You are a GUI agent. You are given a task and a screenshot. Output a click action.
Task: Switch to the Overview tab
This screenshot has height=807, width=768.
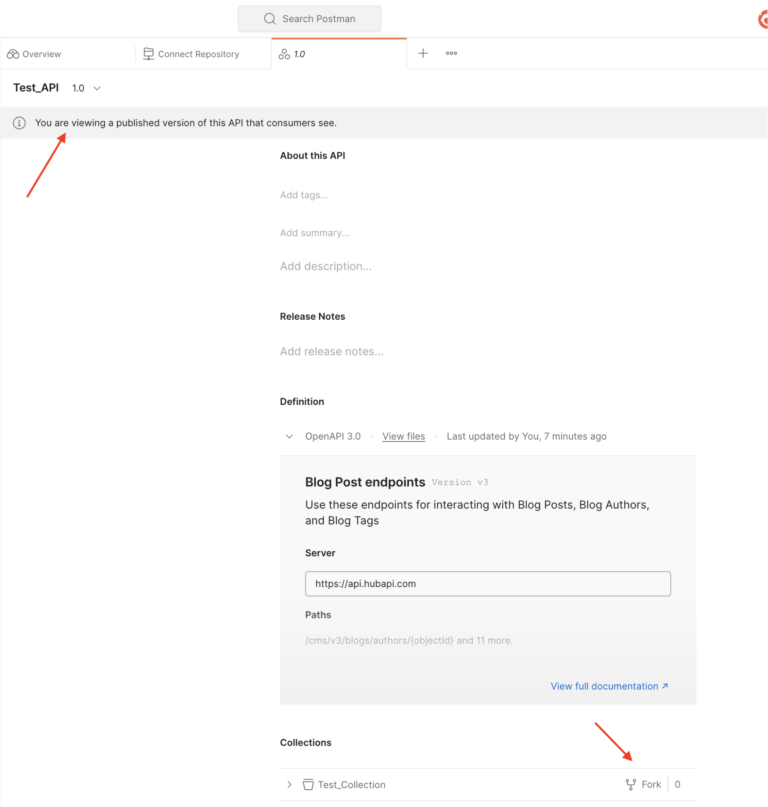(34, 54)
